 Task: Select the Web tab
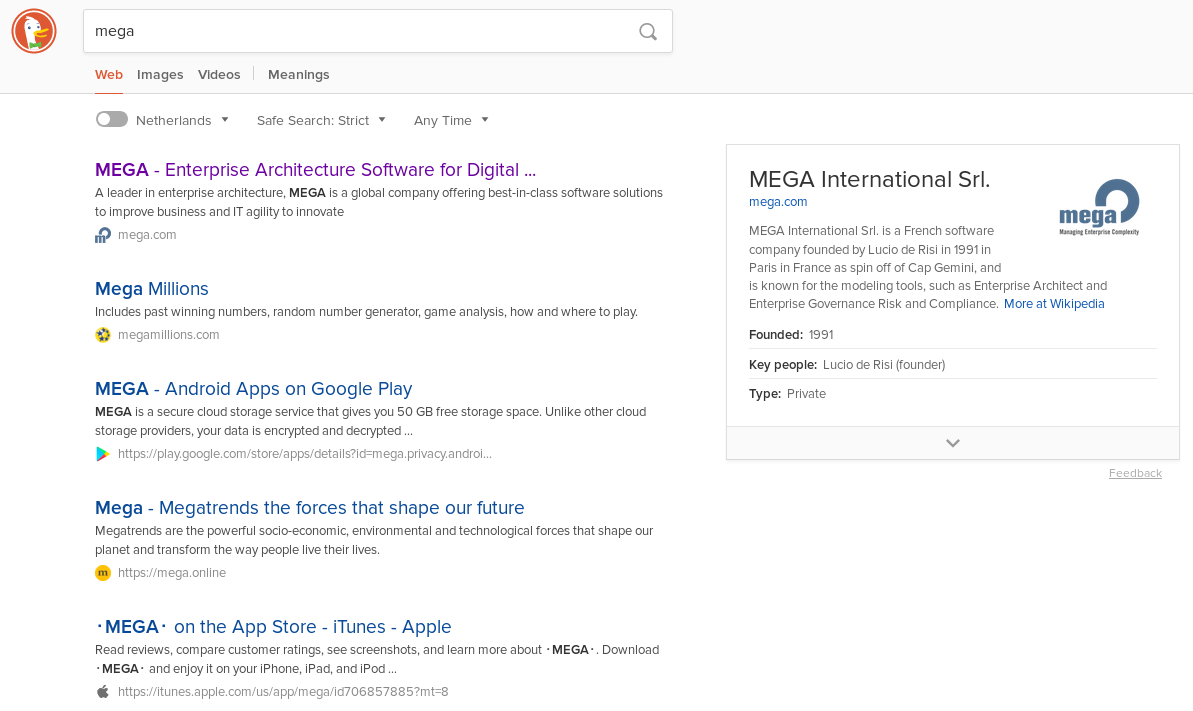click(109, 75)
